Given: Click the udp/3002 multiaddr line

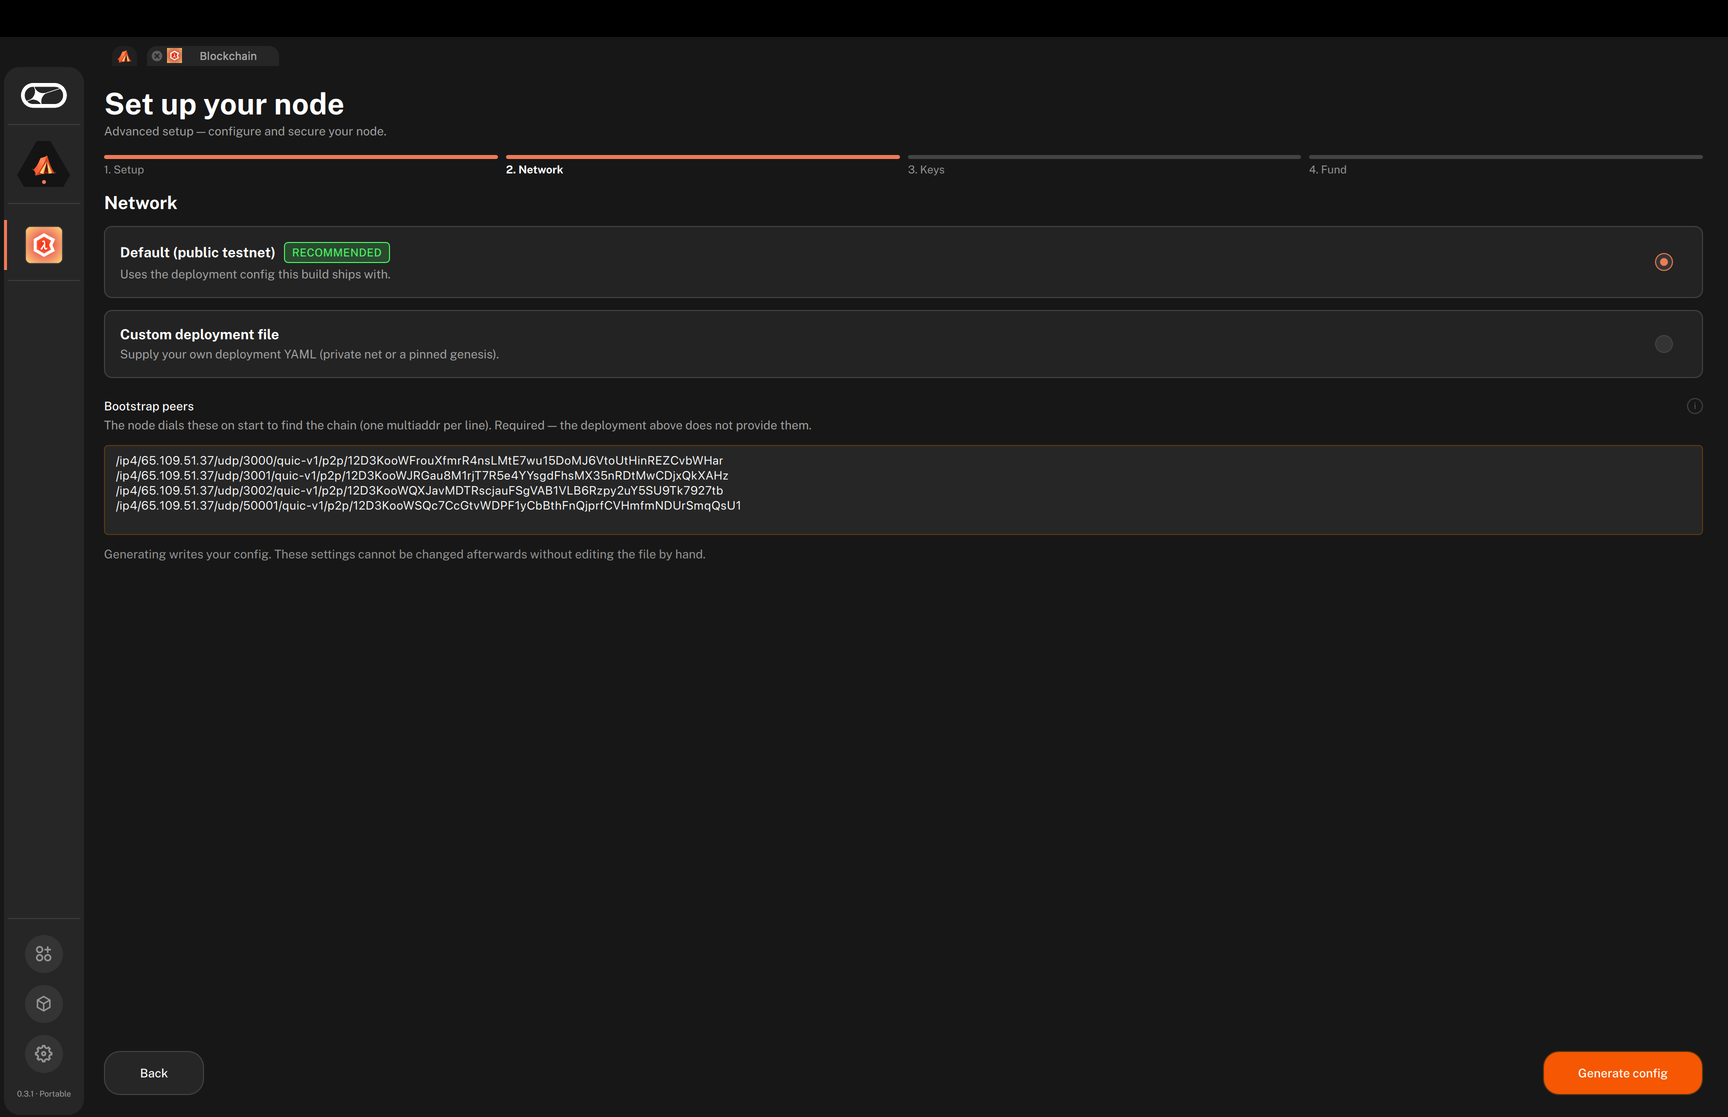Looking at the screenshot, I should point(419,491).
